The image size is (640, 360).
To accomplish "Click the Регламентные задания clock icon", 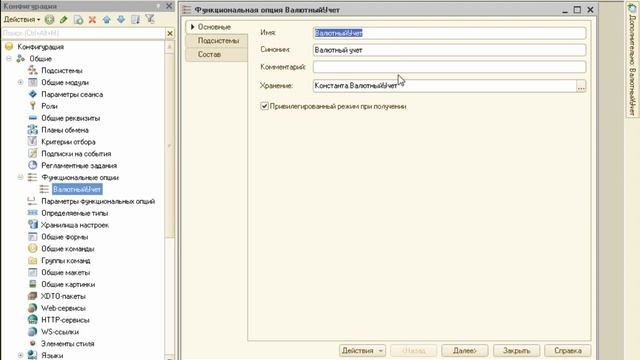I will tap(33, 165).
